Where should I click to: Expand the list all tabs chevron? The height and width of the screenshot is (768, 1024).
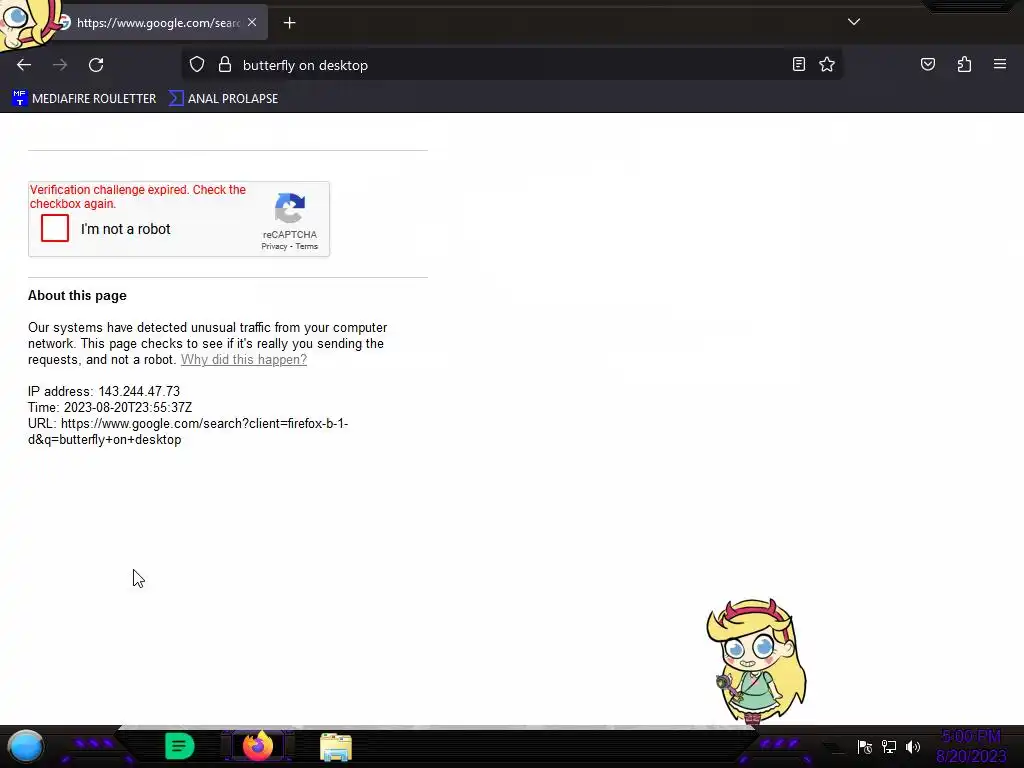[x=854, y=22]
